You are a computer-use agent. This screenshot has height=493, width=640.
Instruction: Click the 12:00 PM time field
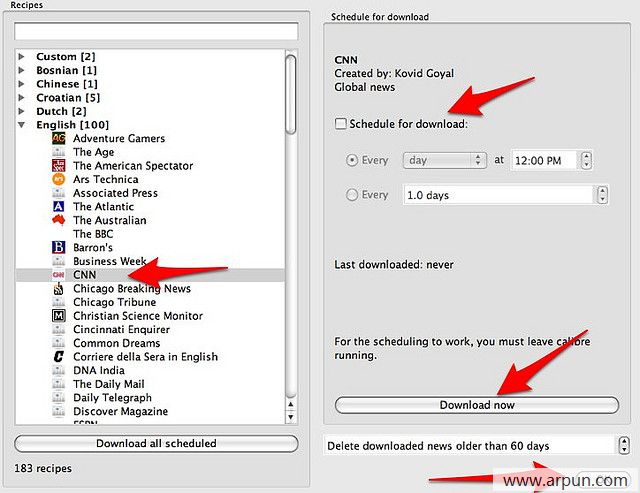click(544, 160)
